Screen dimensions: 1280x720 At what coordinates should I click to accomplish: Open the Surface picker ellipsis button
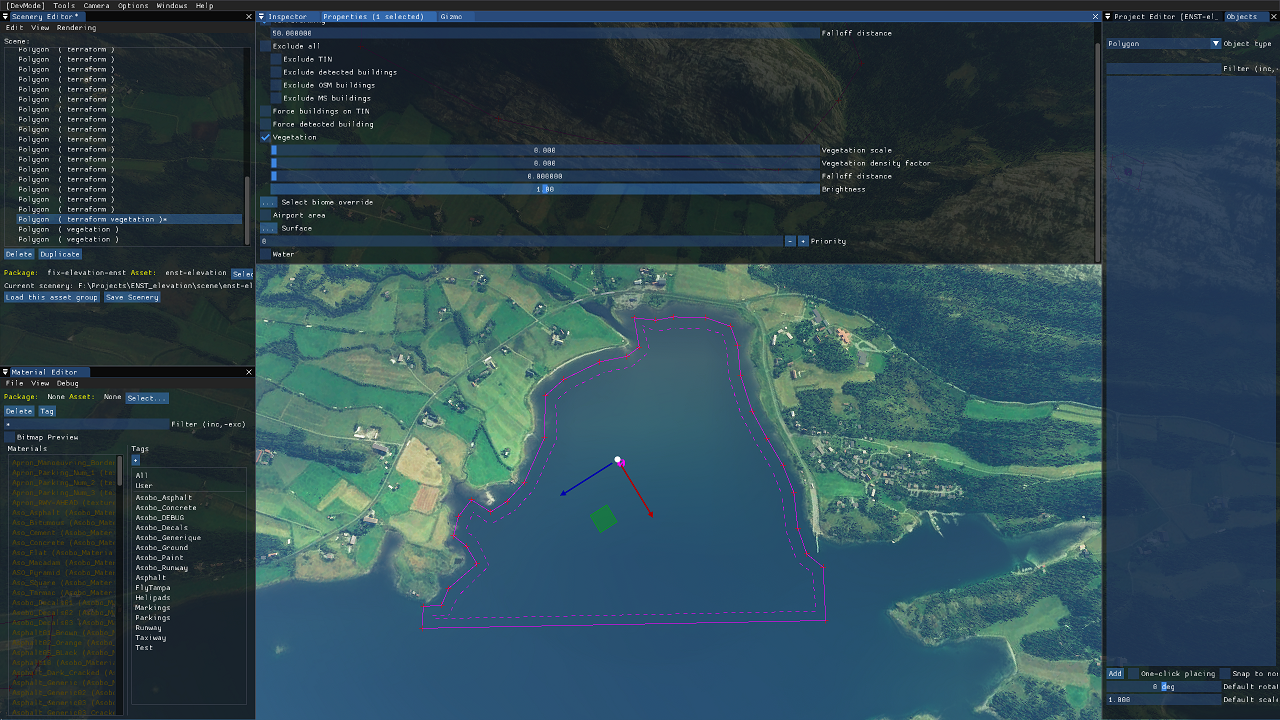(268, 228)
